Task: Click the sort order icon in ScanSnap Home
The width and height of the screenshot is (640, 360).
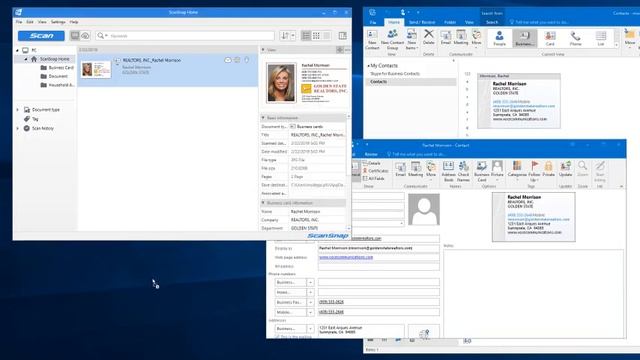Action: click(x=285, y=36)
